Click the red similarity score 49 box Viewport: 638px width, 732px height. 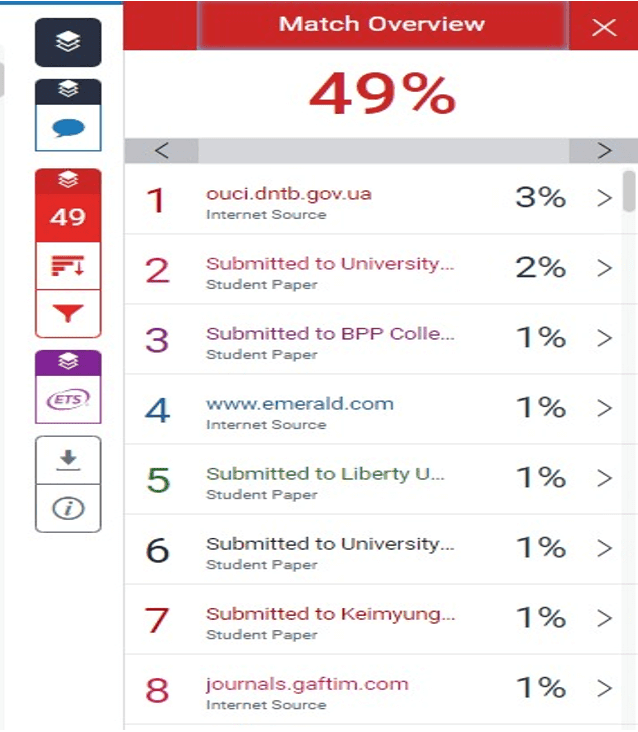point(68,215)
